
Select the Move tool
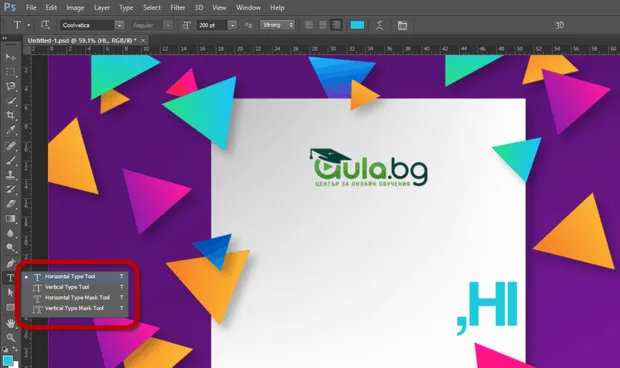click(11, 57)
